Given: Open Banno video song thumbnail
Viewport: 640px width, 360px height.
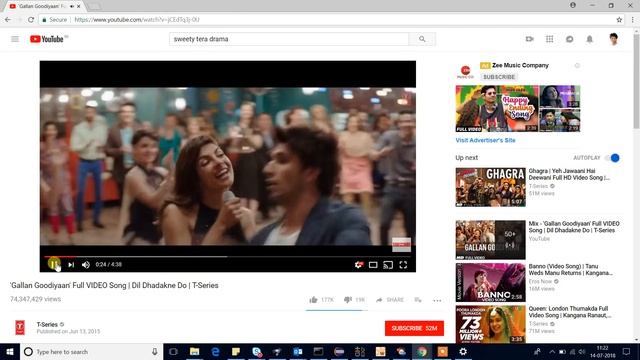Looking at the screenshot, I should point(491,282).
